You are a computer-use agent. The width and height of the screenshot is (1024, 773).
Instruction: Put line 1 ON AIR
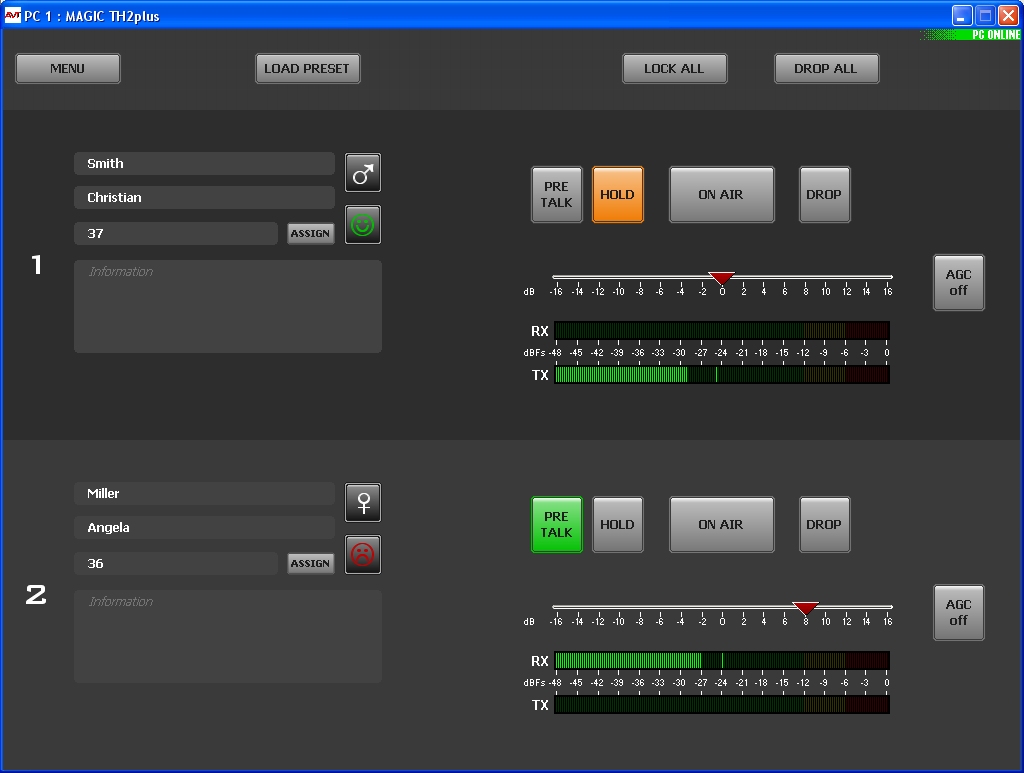tap(721, 195)
